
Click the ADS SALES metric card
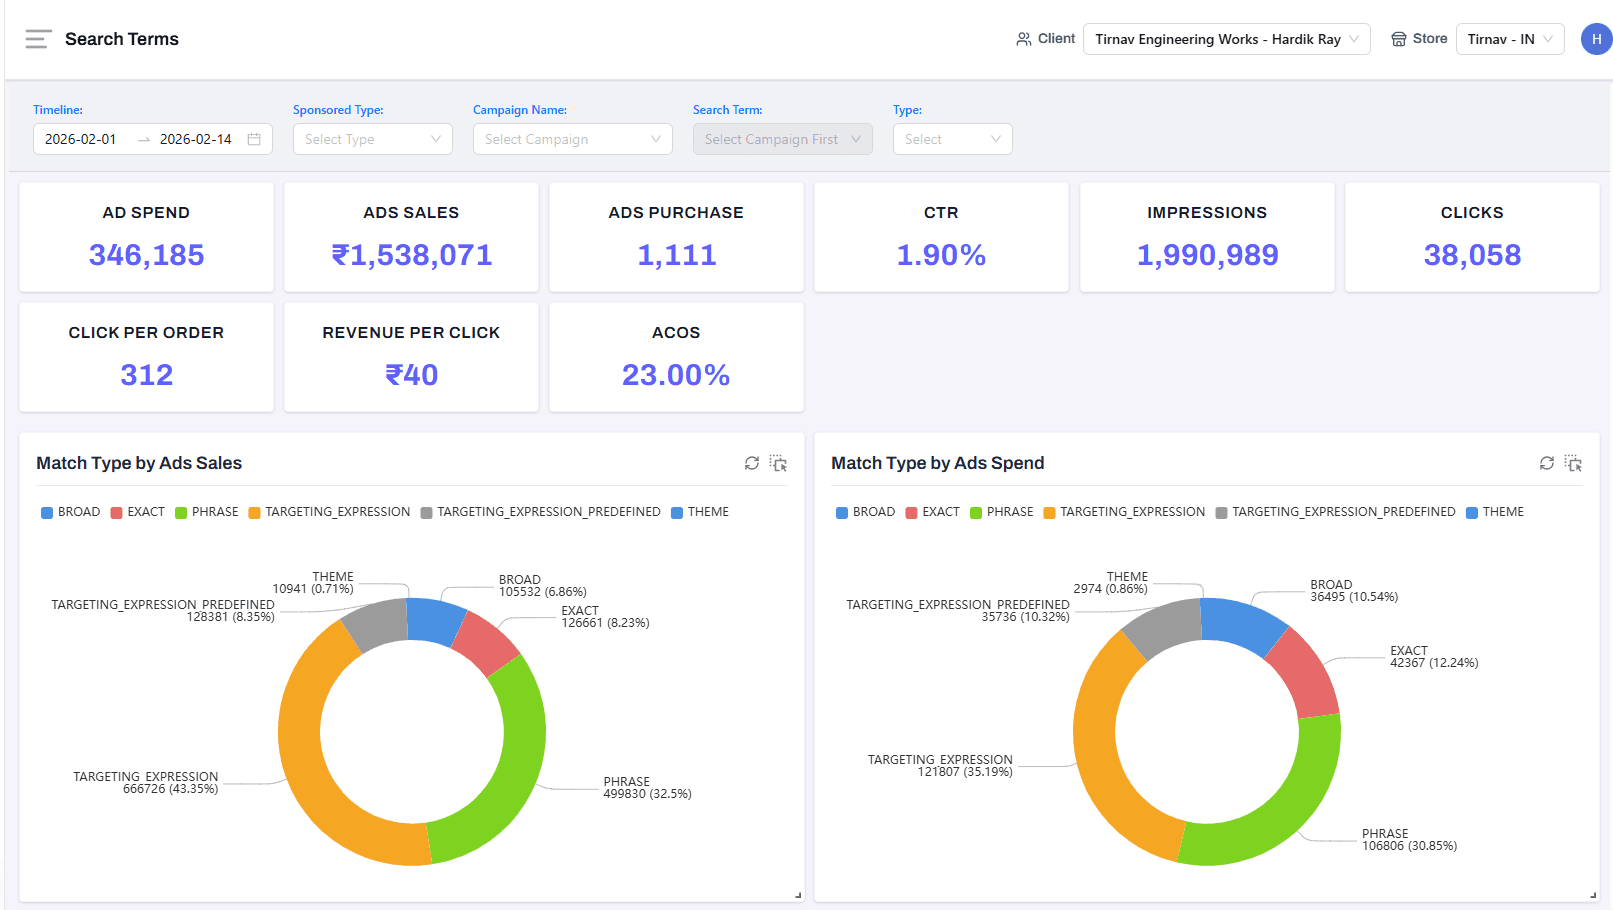(x=411, y=237)
